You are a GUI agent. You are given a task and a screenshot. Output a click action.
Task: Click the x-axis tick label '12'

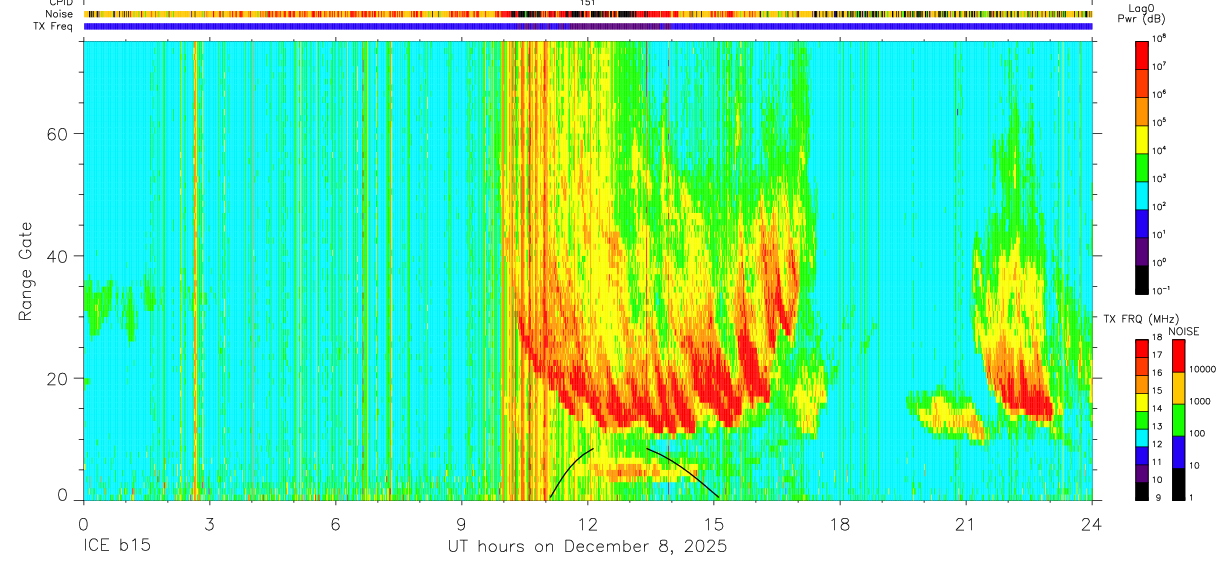point(587,523)
